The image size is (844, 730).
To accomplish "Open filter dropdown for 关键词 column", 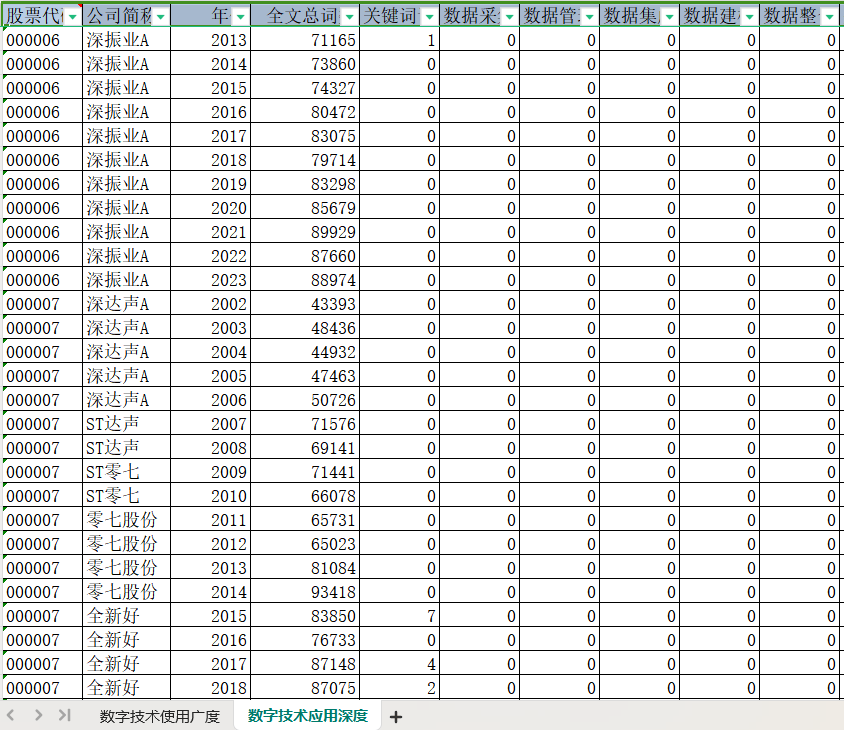I will [x=429, y=17].
